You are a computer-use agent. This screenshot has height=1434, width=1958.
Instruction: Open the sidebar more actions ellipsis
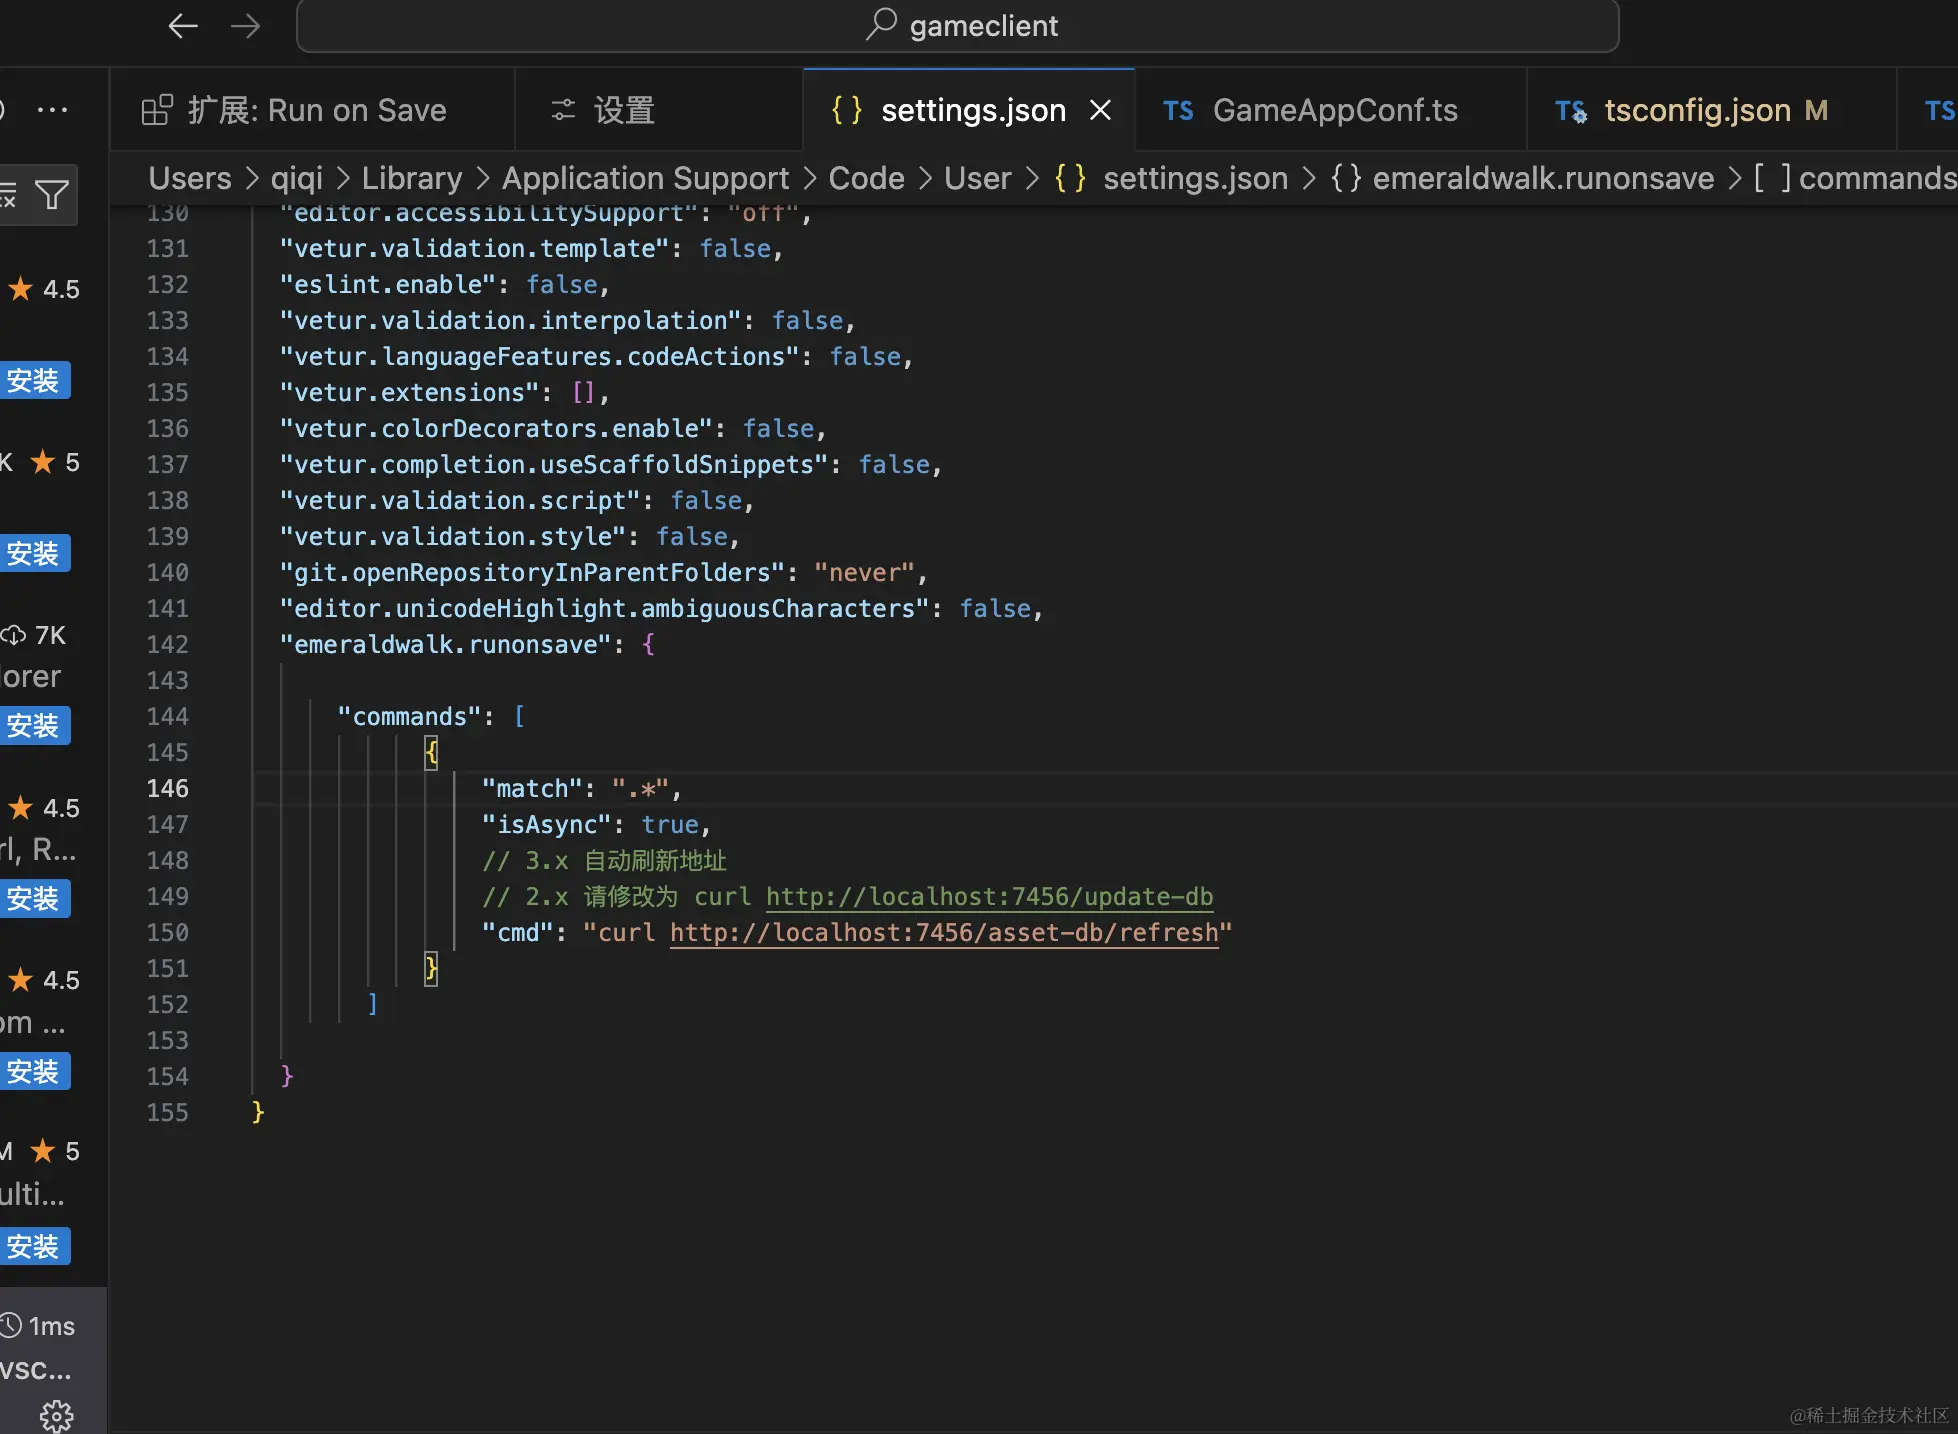coord(52,110)
